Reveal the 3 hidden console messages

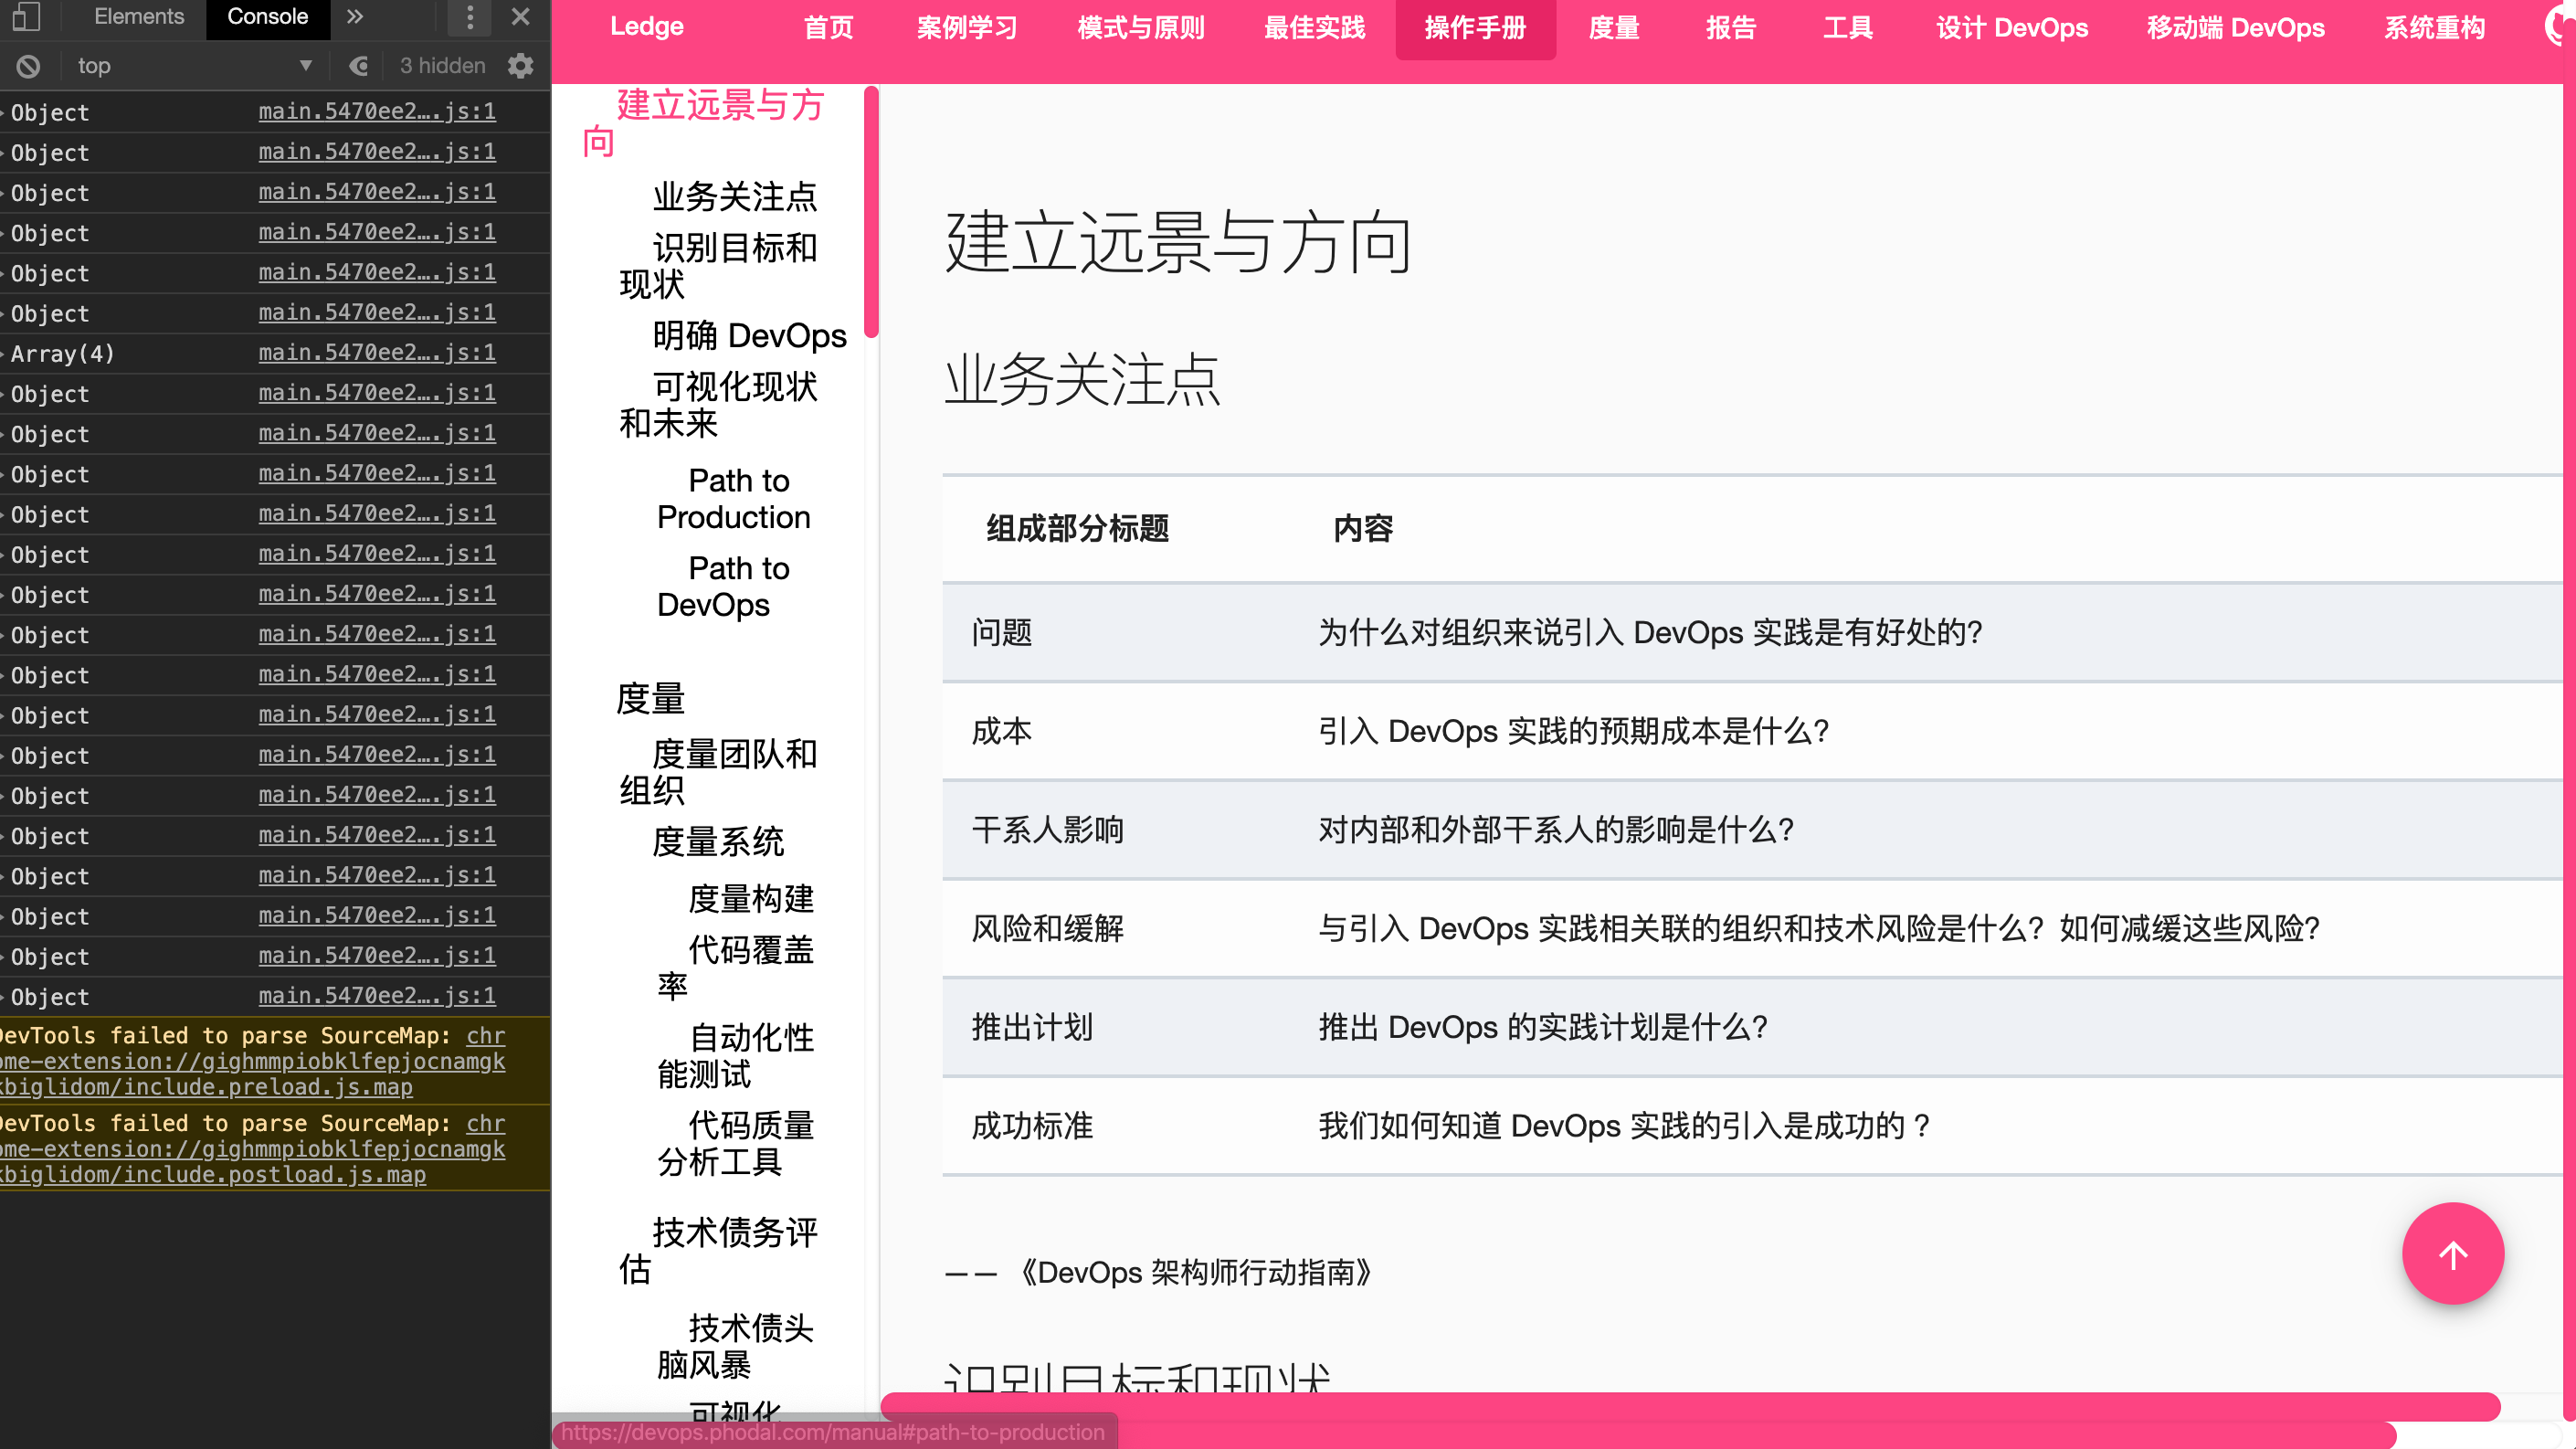click(442, 66)
